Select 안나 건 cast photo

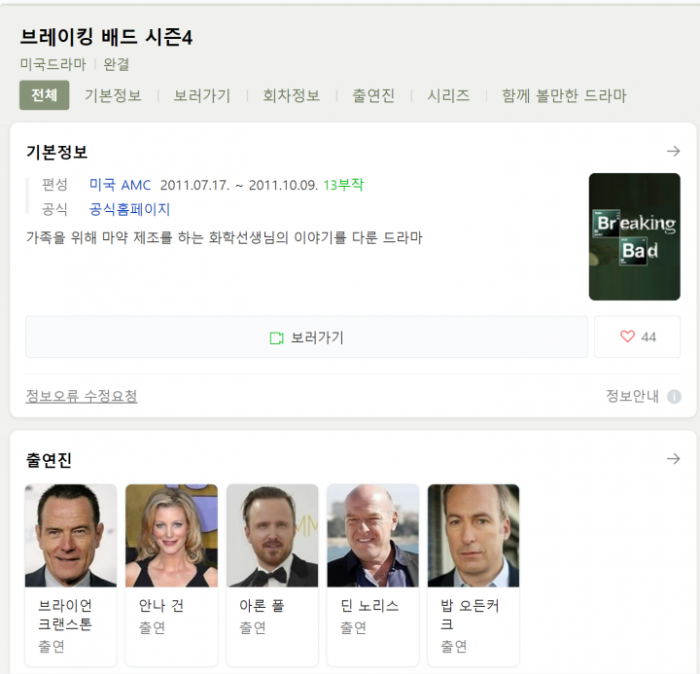point(171,536)
